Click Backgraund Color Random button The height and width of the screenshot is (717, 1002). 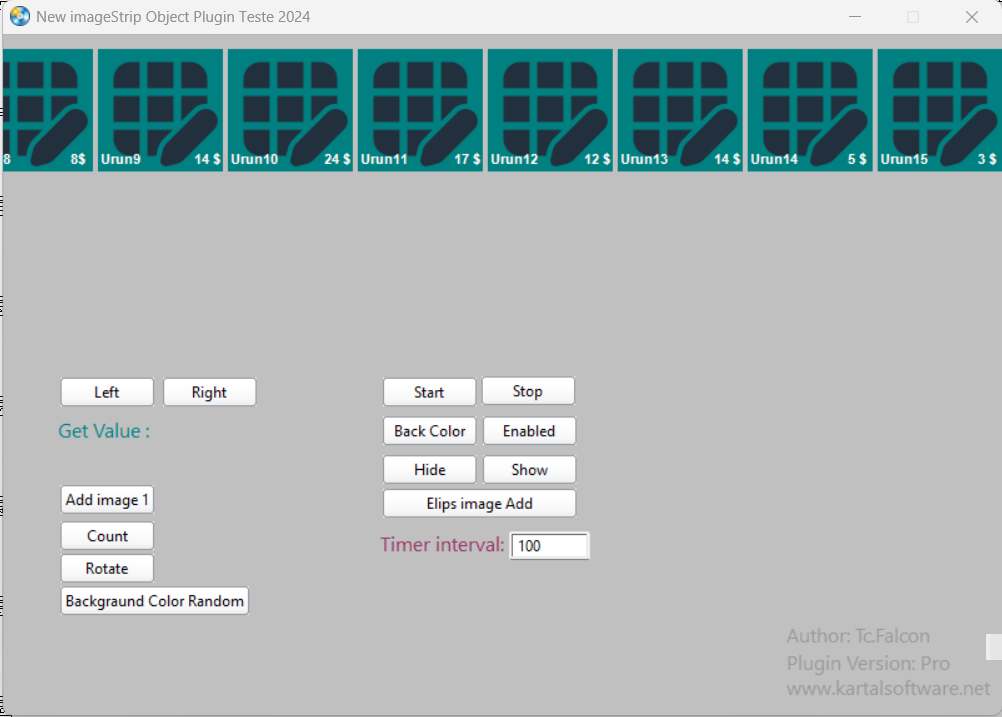tap(155, 601)
